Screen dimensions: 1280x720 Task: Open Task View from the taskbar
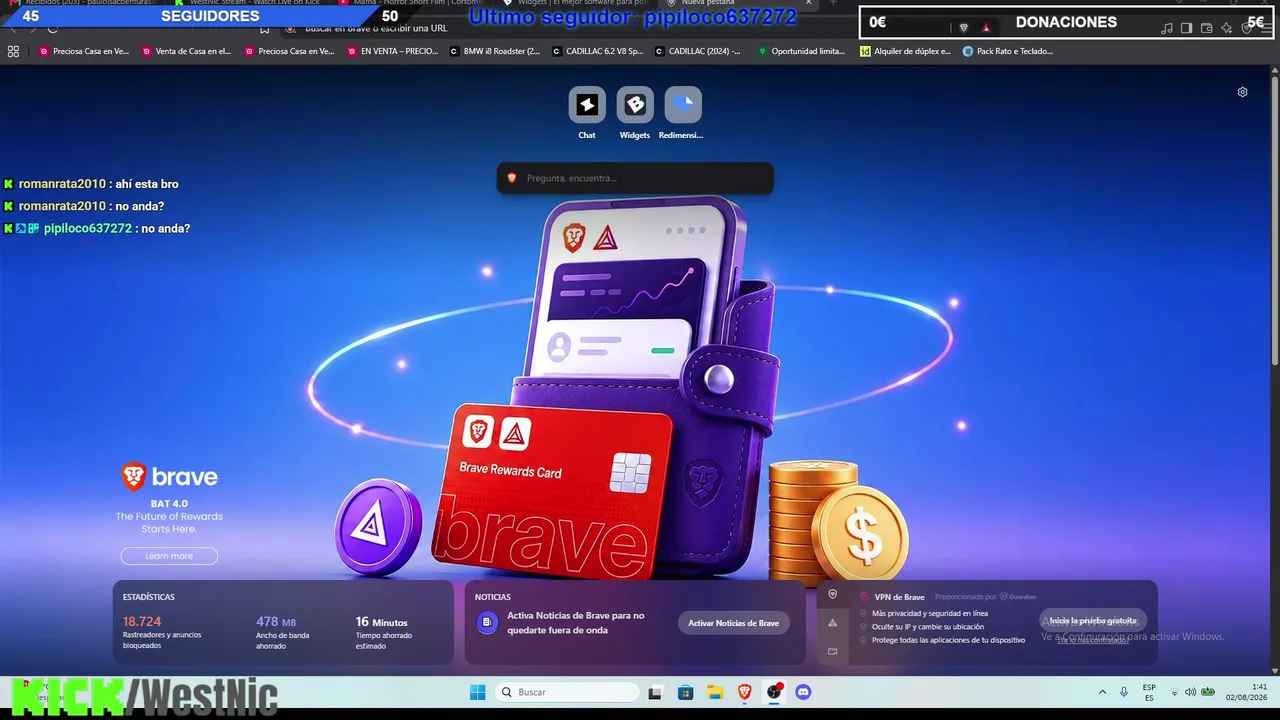click(655, 692)
